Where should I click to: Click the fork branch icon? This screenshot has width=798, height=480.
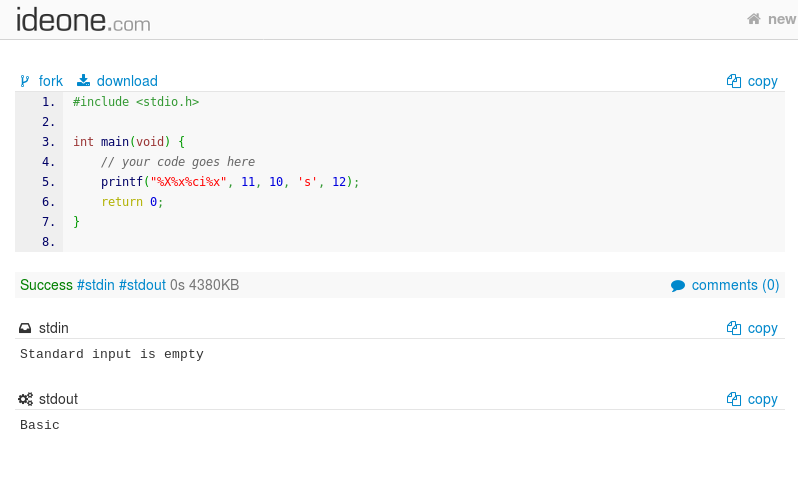(x=24, y=81)
